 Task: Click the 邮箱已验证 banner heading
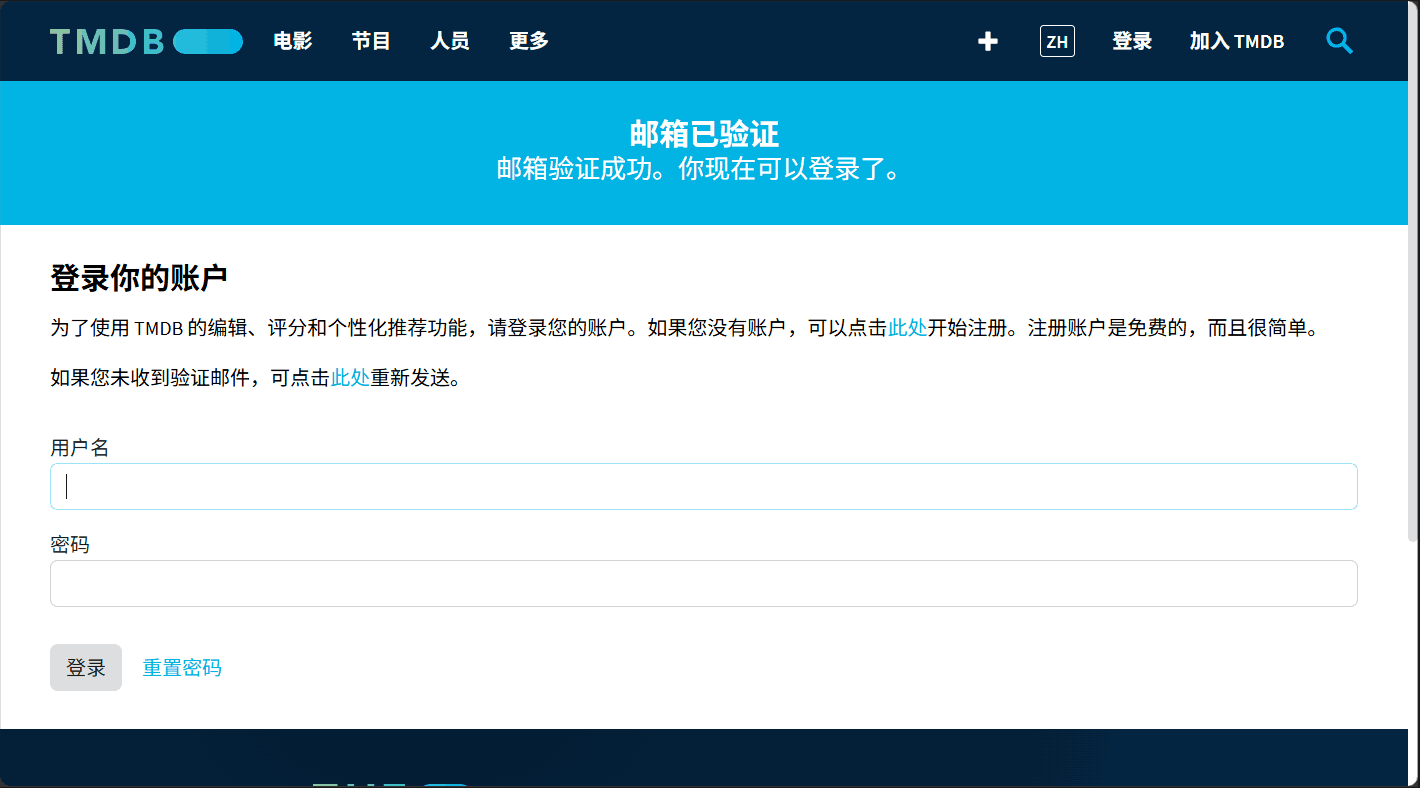pos(704,134)
